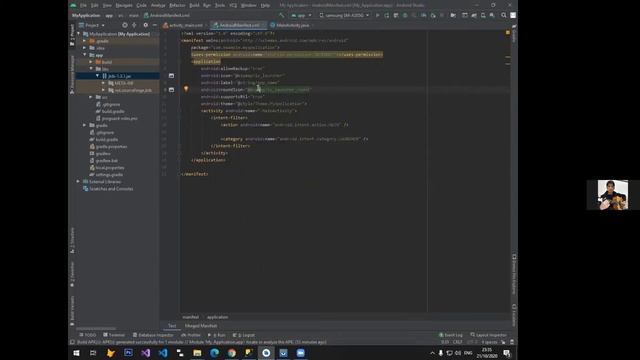Click the application breadcrumb at editor bottom
Screen dimensions: 640x360
[218, 317]
